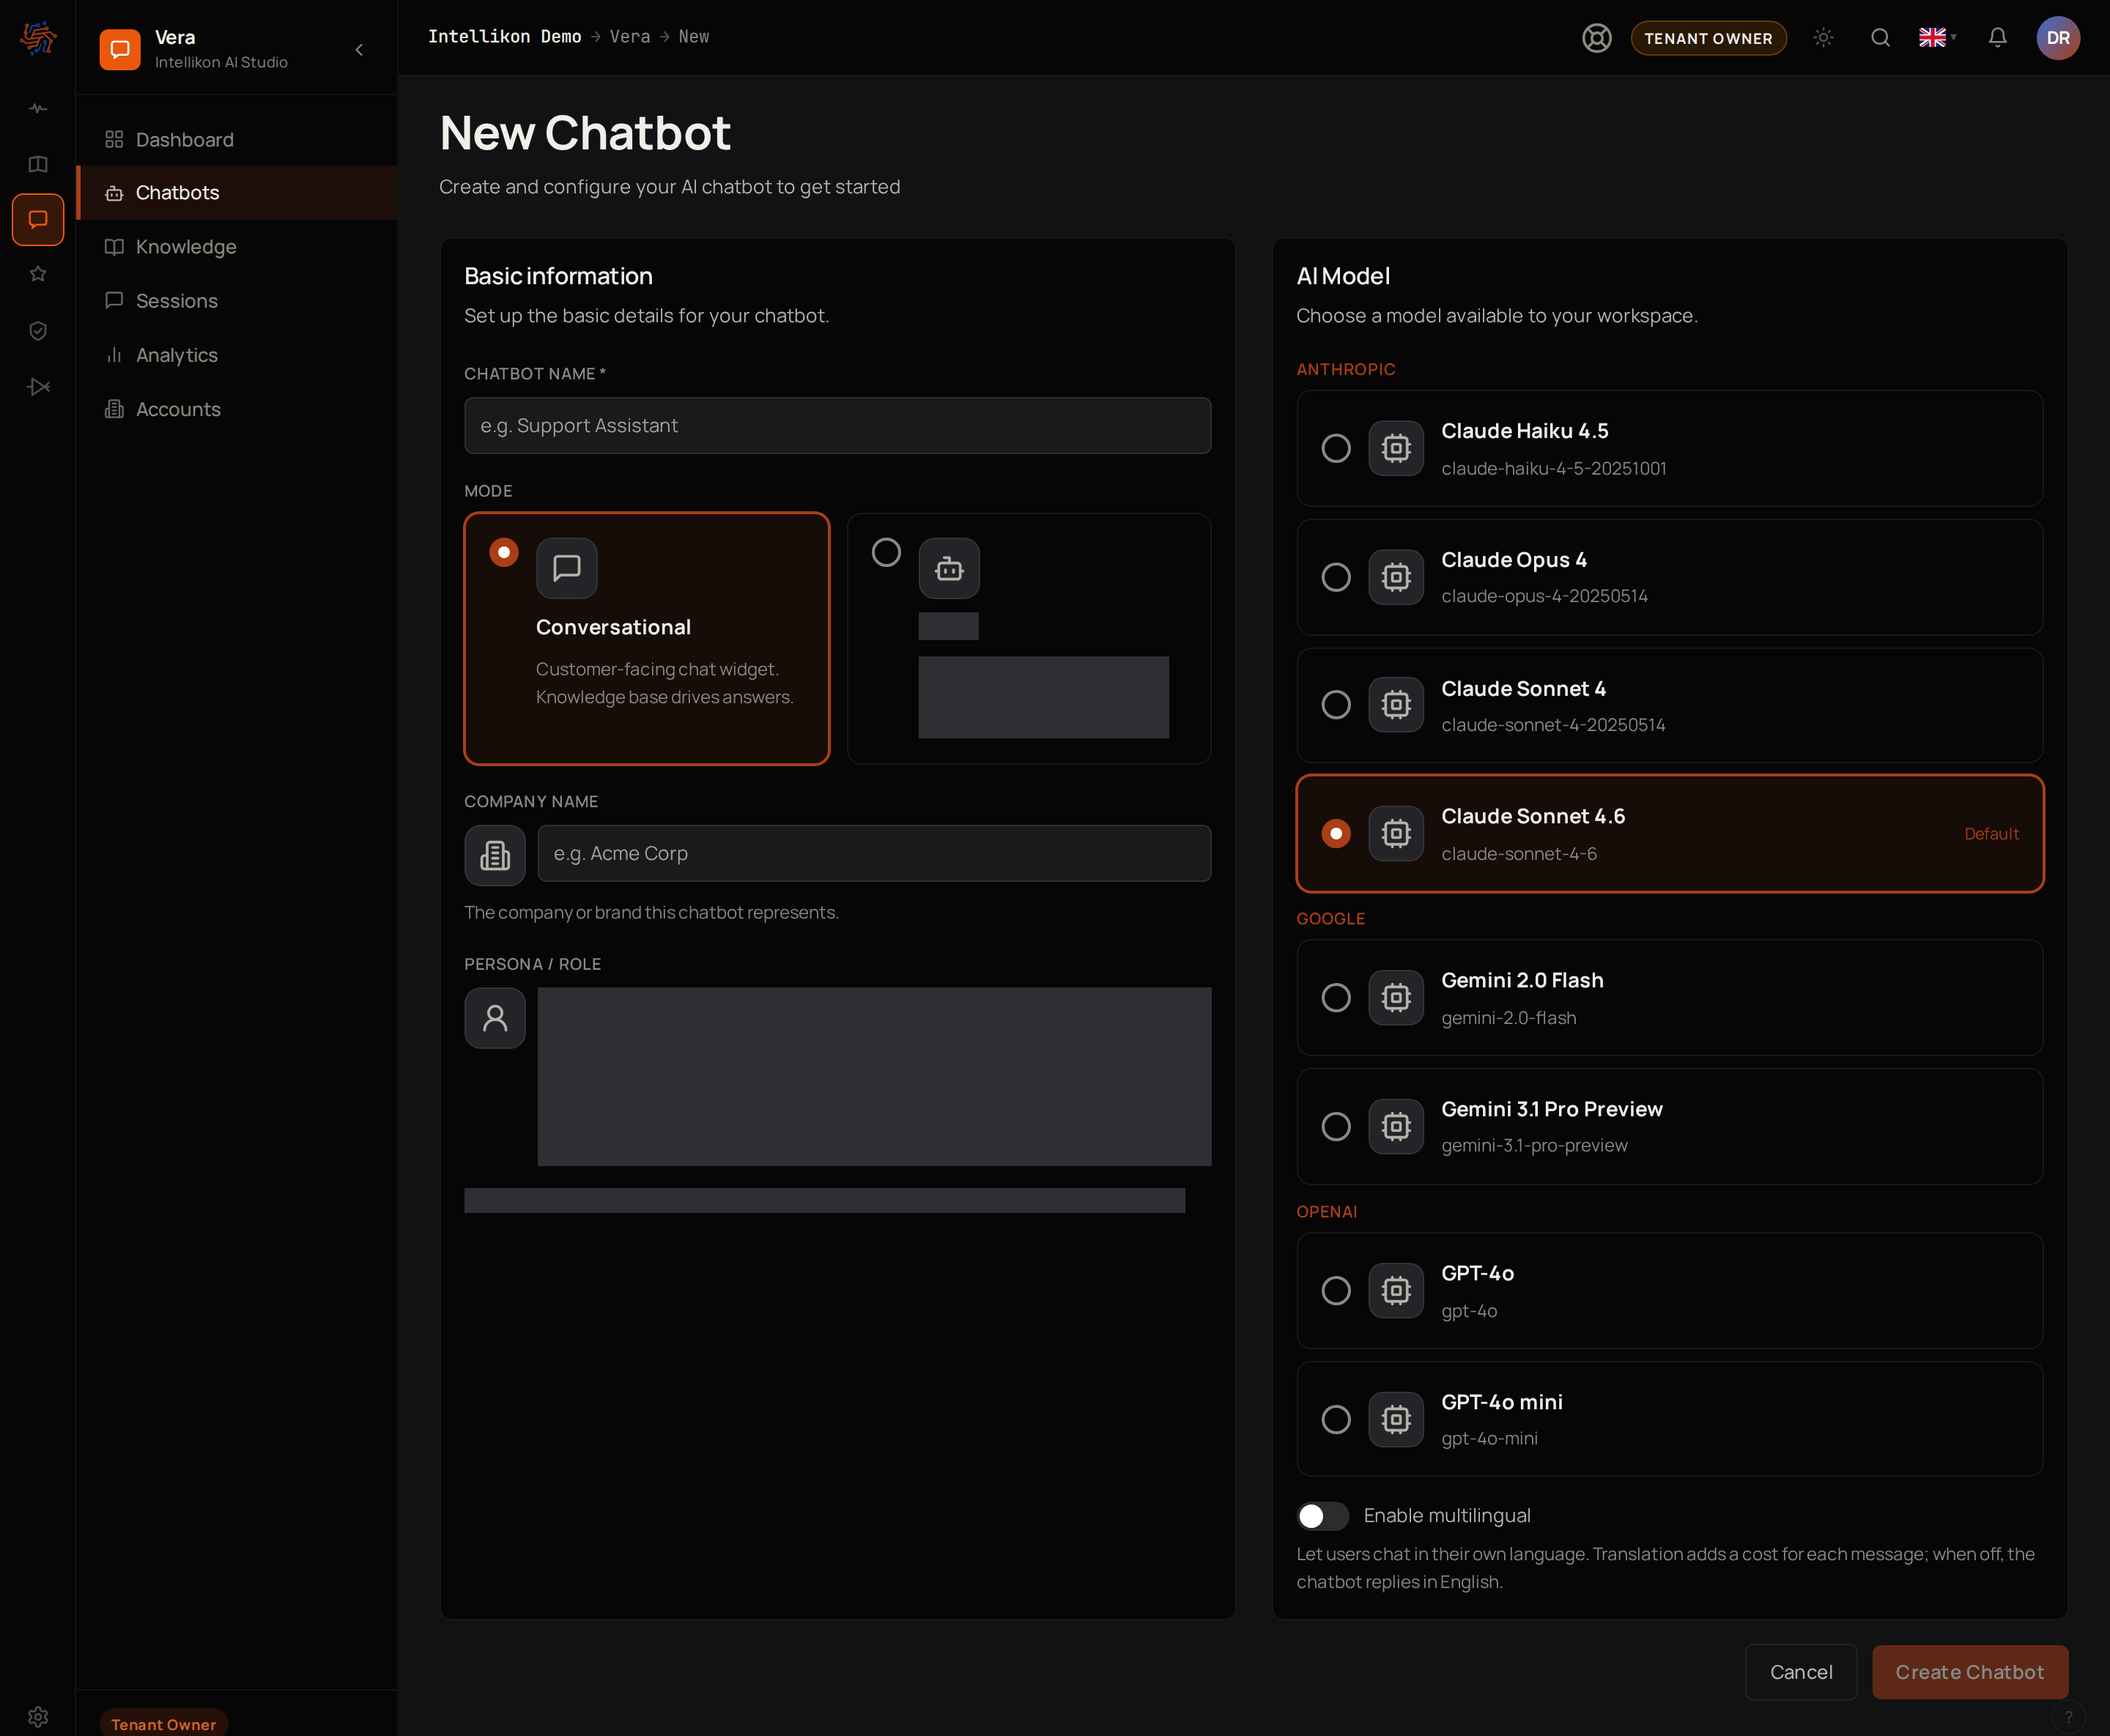This screenshot has height=1736, width=2110.
Task: Open Knowledge in sidebar
Action: [237, 247]
